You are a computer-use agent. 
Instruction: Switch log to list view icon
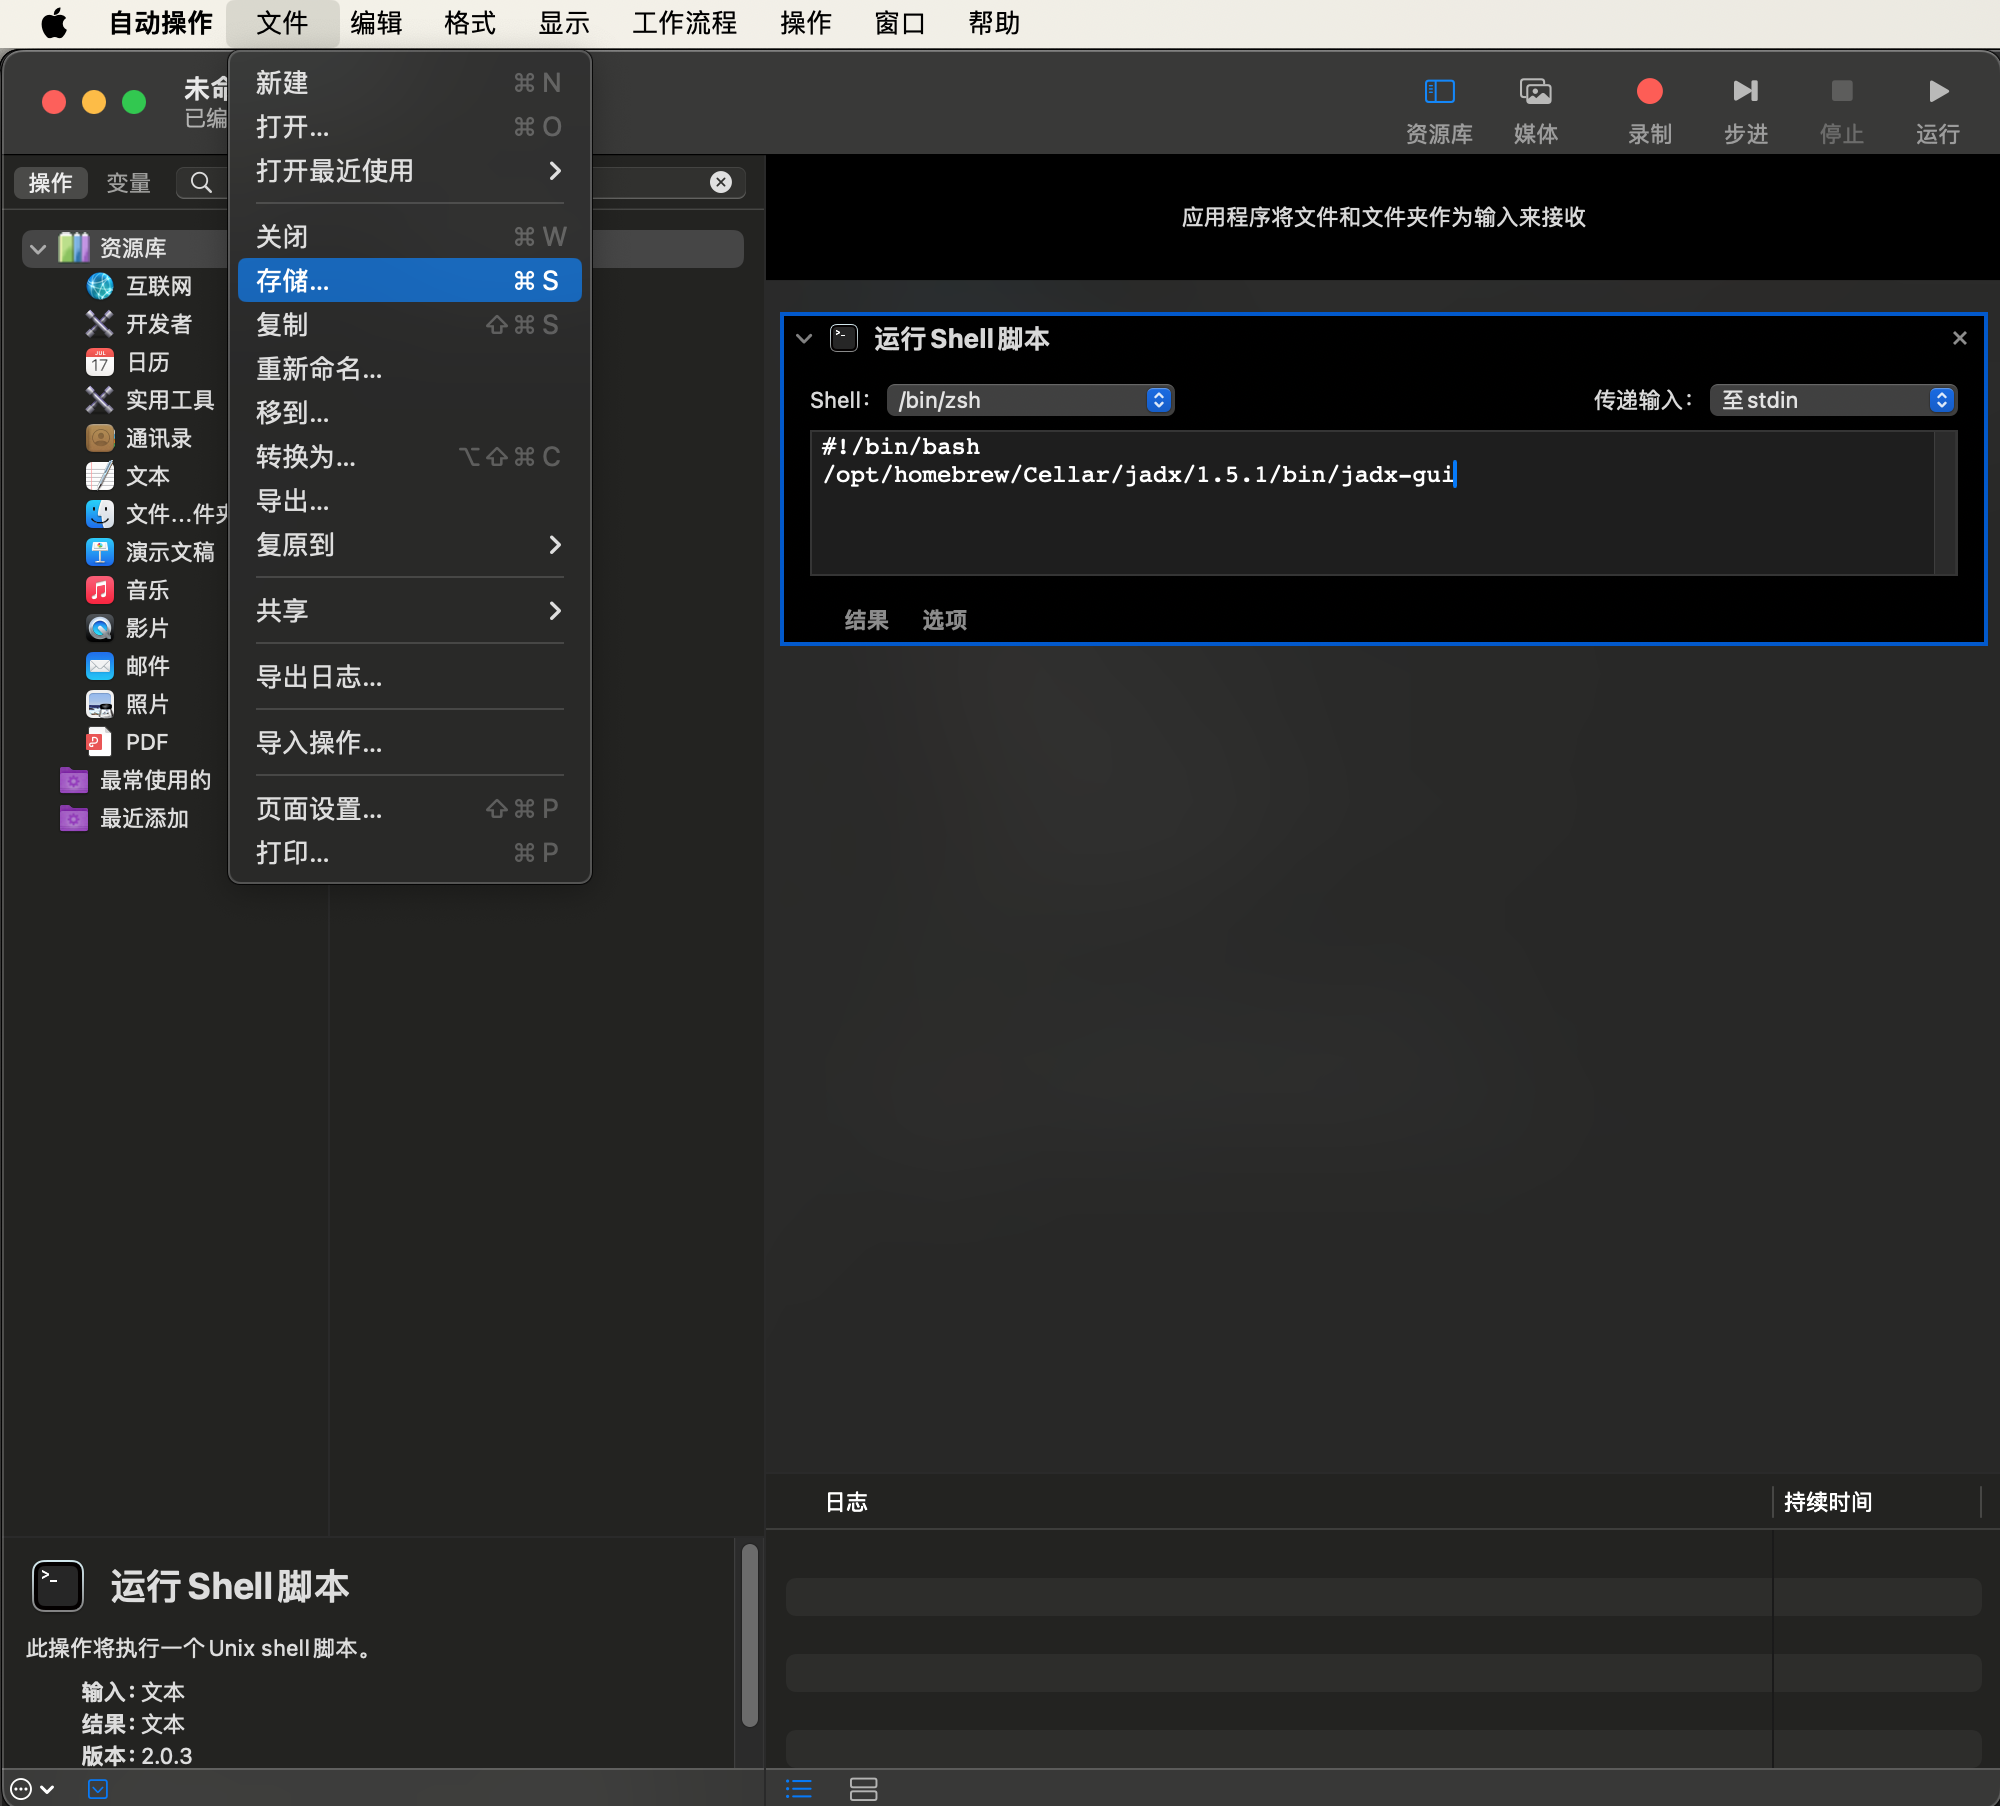(x=798, y=1788)
